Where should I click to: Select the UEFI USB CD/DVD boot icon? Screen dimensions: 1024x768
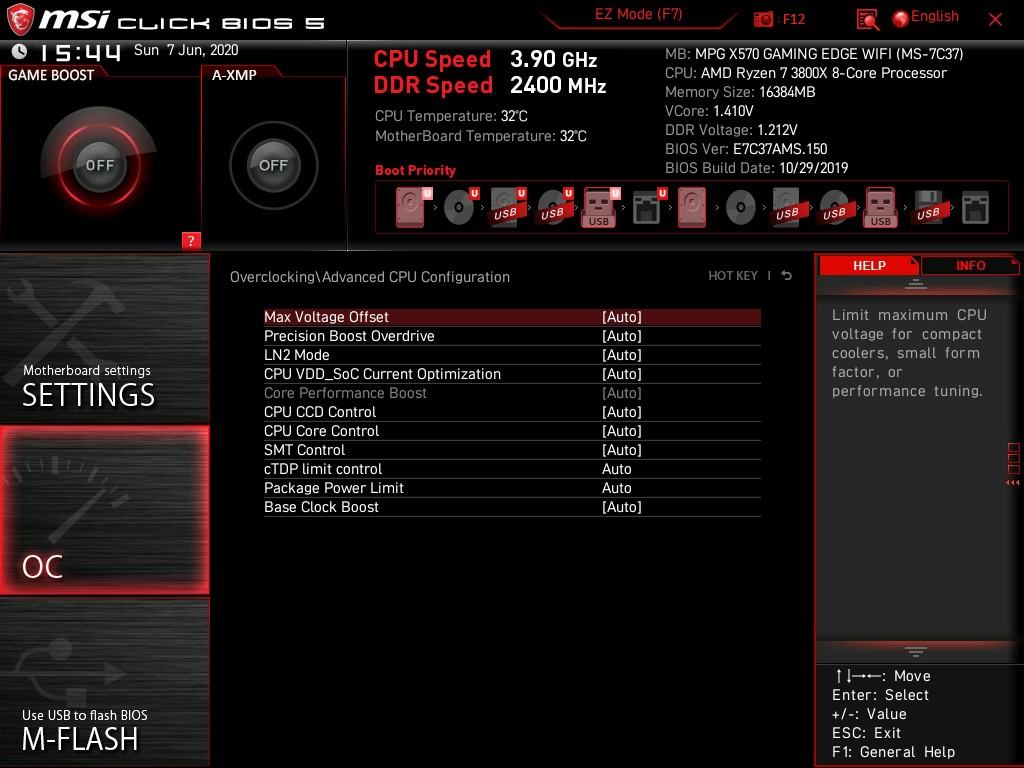tap(554, 207)
